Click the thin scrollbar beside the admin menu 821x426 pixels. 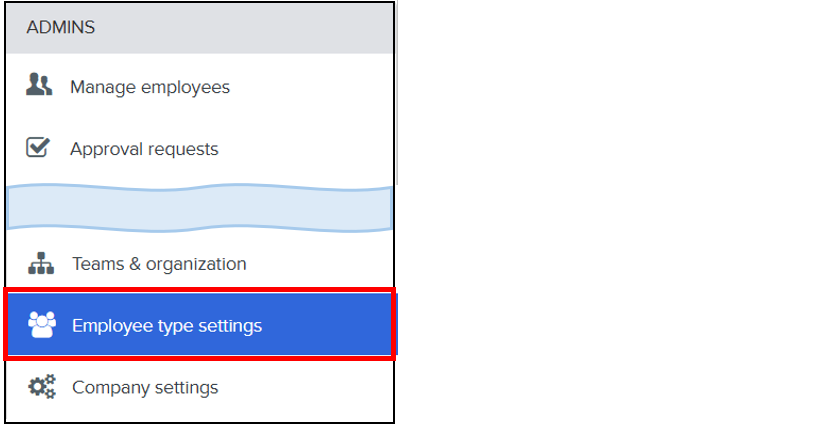[x=397, y=93]
